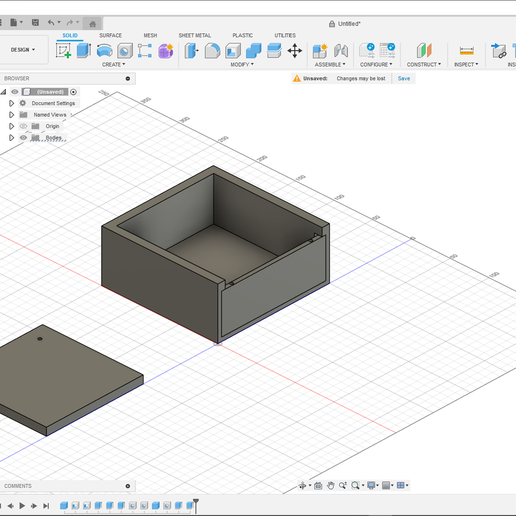Expand the Document Settings node
The image size is (516, 516).
click(x=11, y=103)
